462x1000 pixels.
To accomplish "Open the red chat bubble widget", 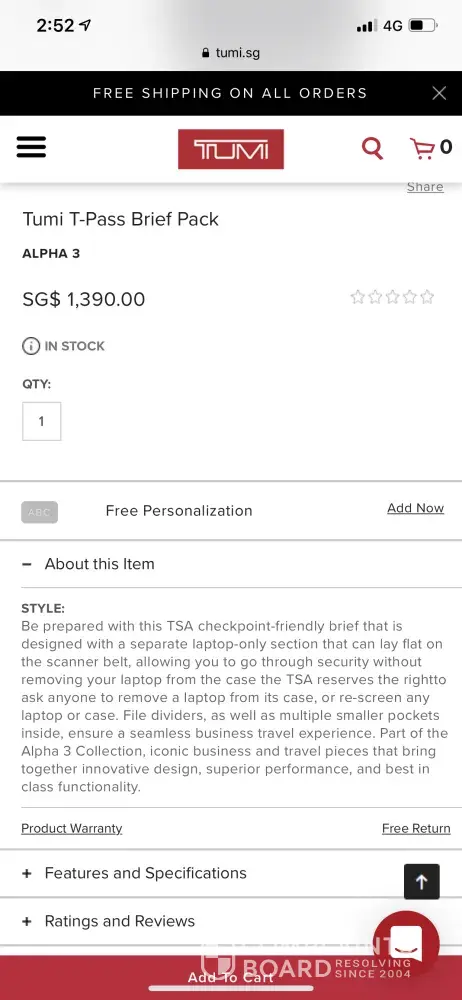I will point(406,945).
